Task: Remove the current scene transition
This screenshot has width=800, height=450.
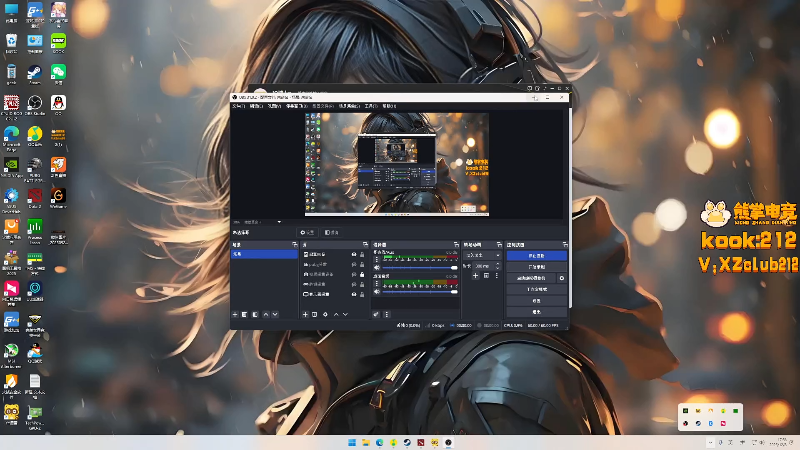Action: point(486,276)
